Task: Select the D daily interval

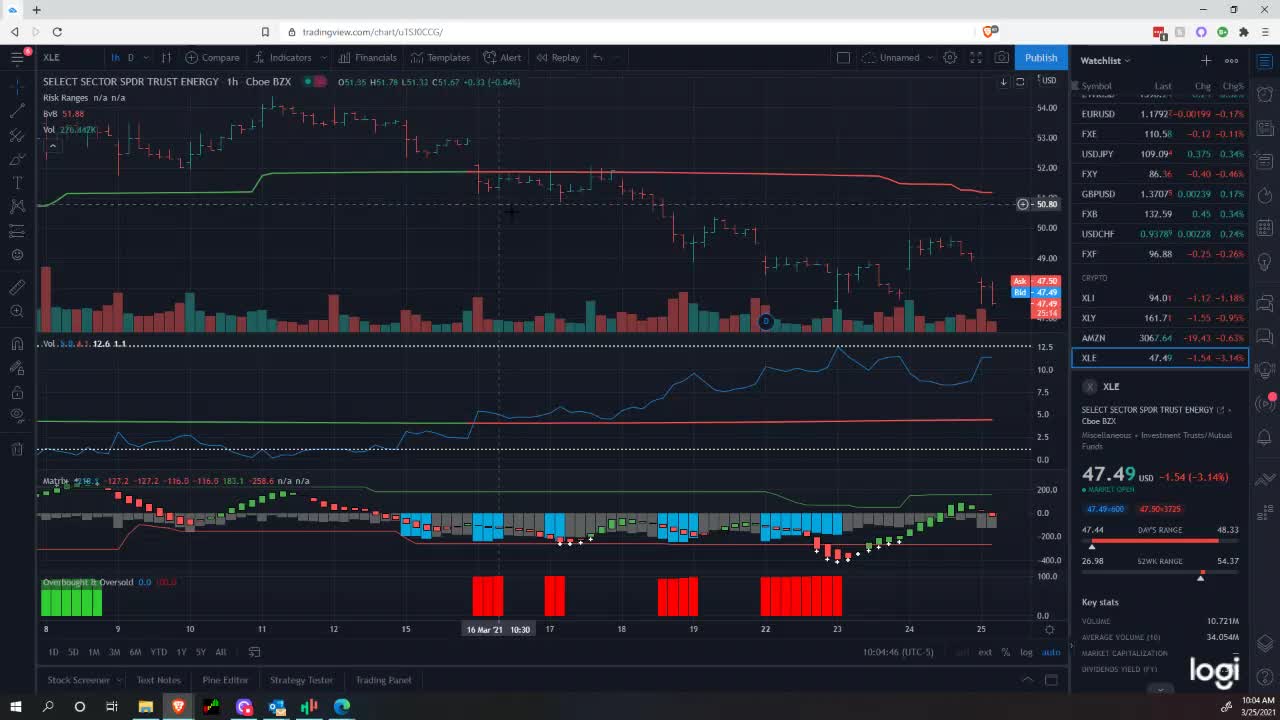Action: pyautogui.click(x=130, y=57)
